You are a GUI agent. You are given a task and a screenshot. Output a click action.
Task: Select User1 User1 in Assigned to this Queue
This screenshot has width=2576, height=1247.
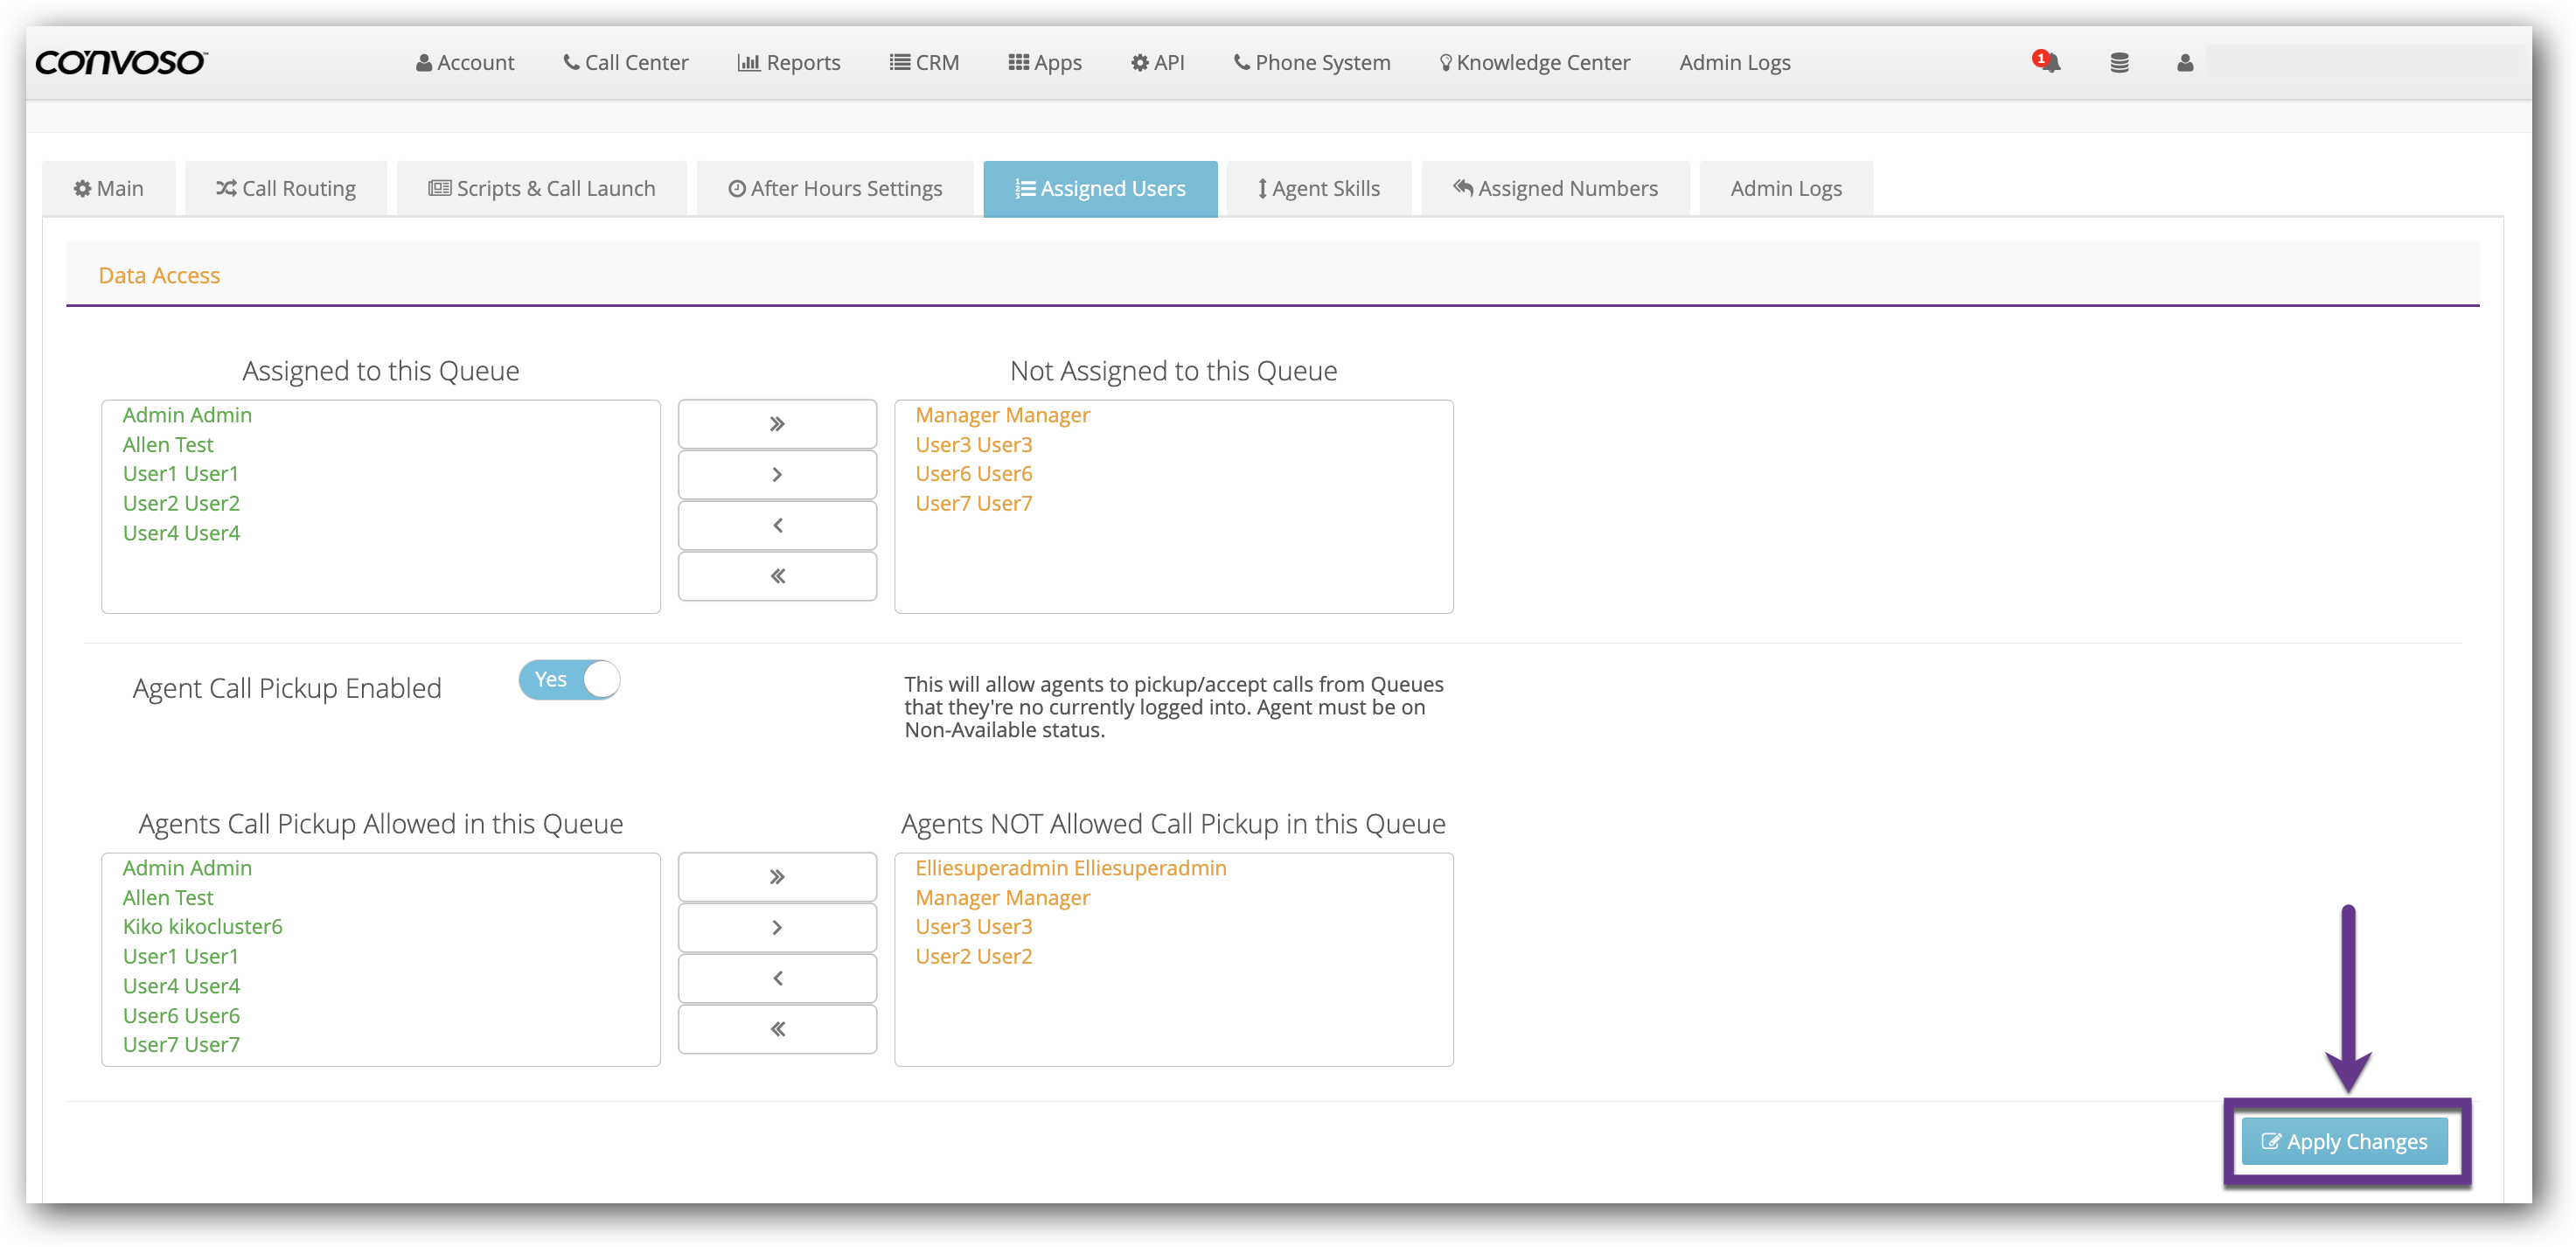tap(181, 474)
